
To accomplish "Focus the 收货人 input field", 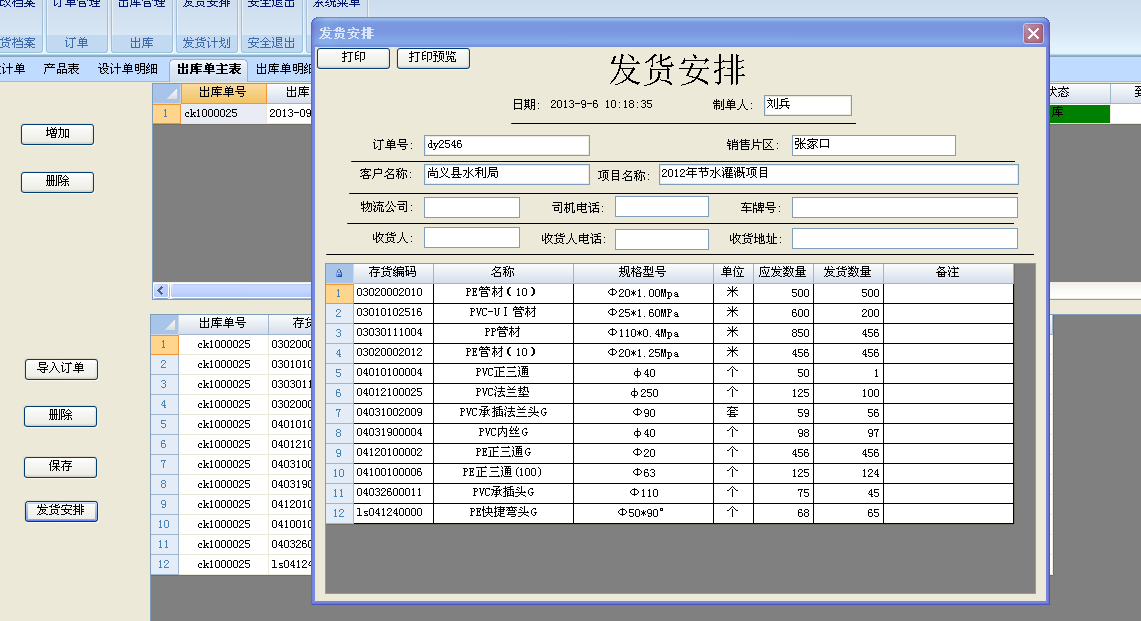I will click(472, 238).
